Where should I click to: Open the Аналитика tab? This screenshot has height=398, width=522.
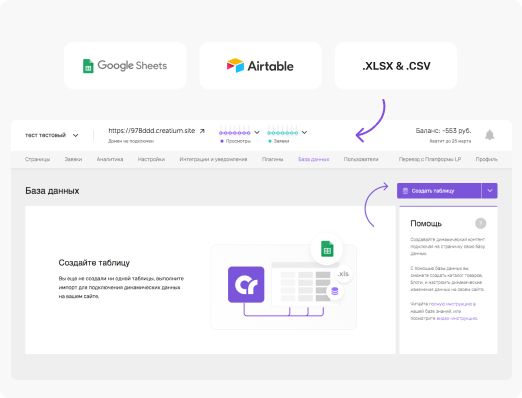(x=110, y=159)
